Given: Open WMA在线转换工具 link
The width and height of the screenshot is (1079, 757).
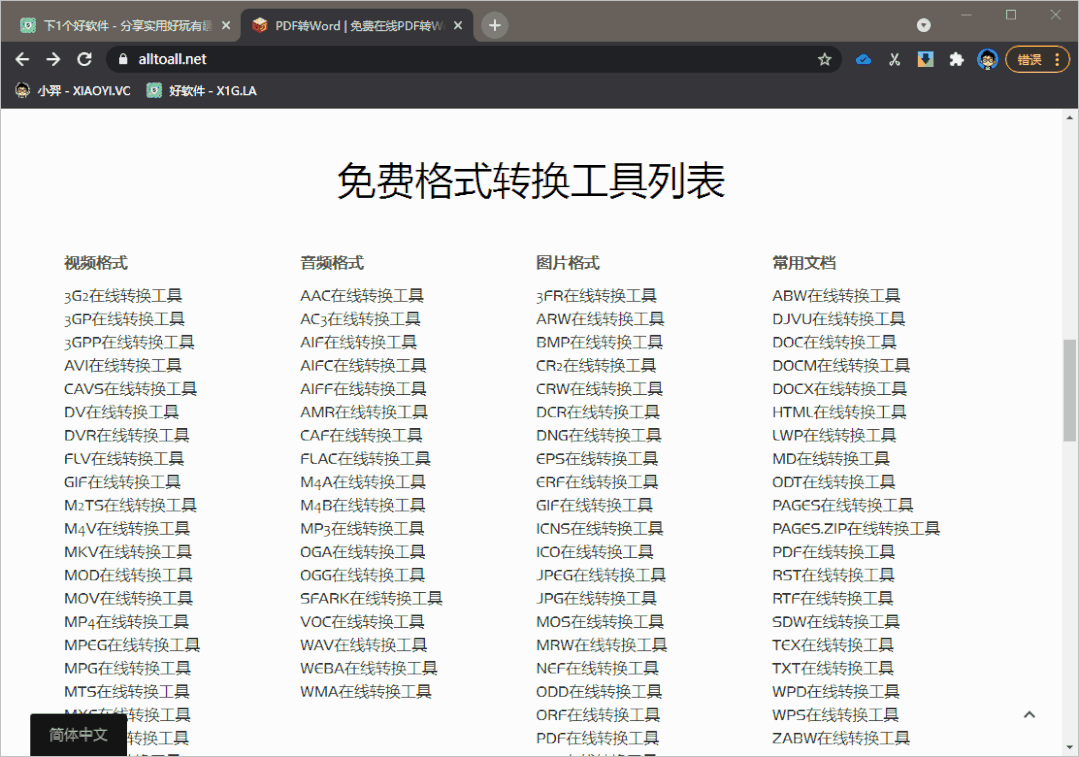Looking at the screenshot, I should coord(365,691).
